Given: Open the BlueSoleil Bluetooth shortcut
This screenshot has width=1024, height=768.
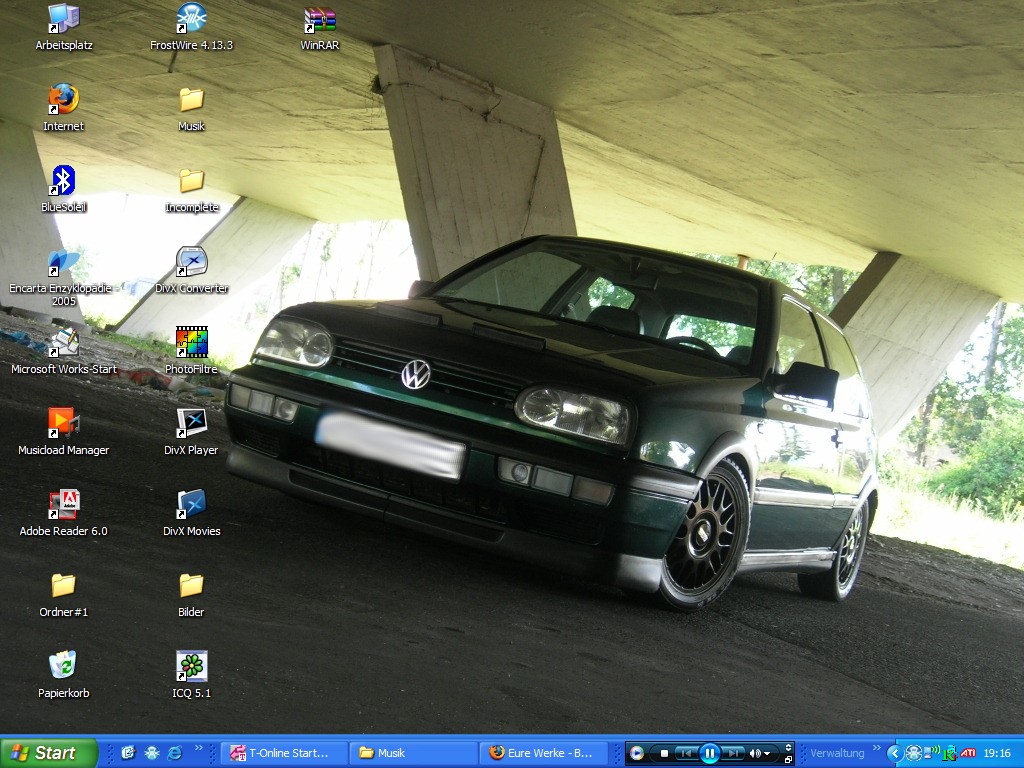Looking at the screenshot, I should pyautogui.click(x=63, y=189).
